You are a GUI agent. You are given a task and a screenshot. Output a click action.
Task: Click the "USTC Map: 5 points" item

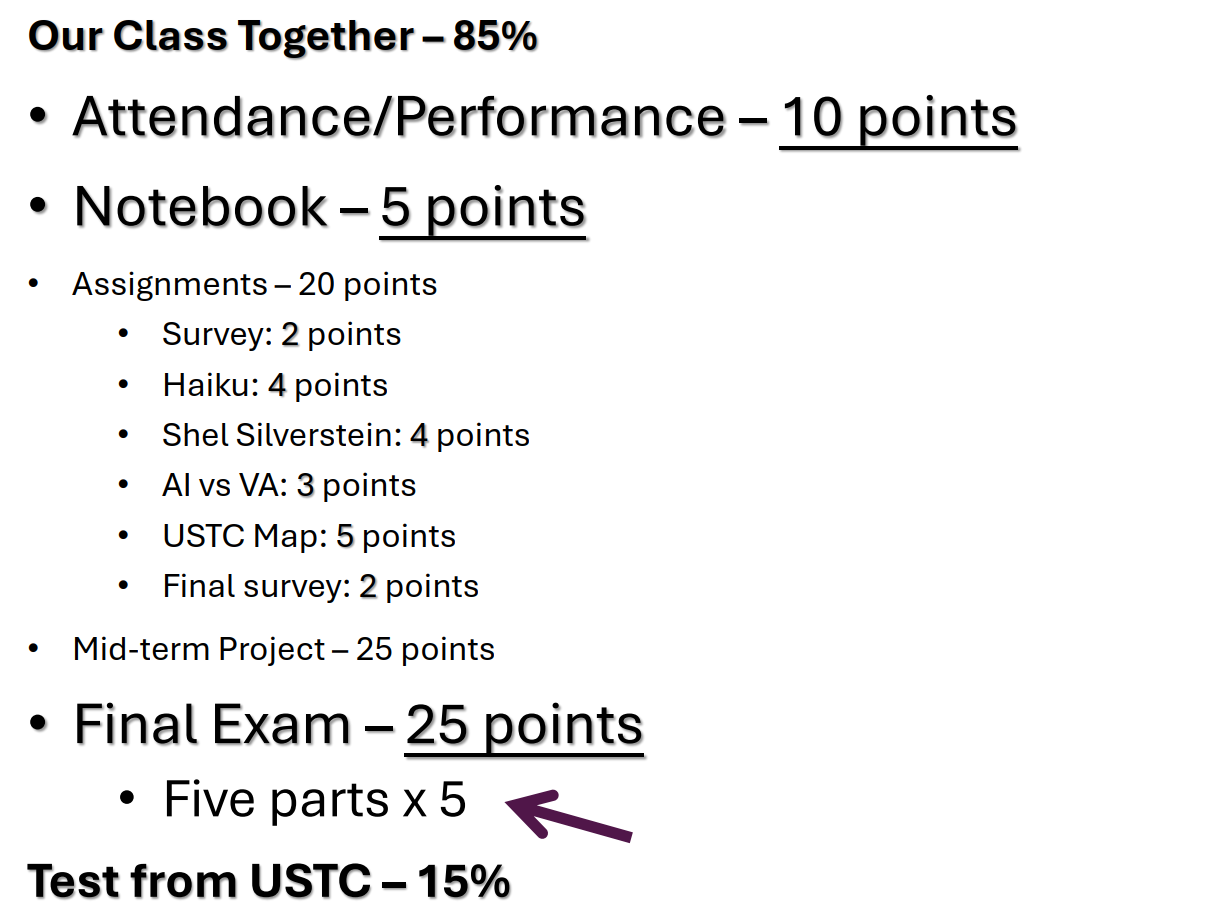tap(309, 536)
